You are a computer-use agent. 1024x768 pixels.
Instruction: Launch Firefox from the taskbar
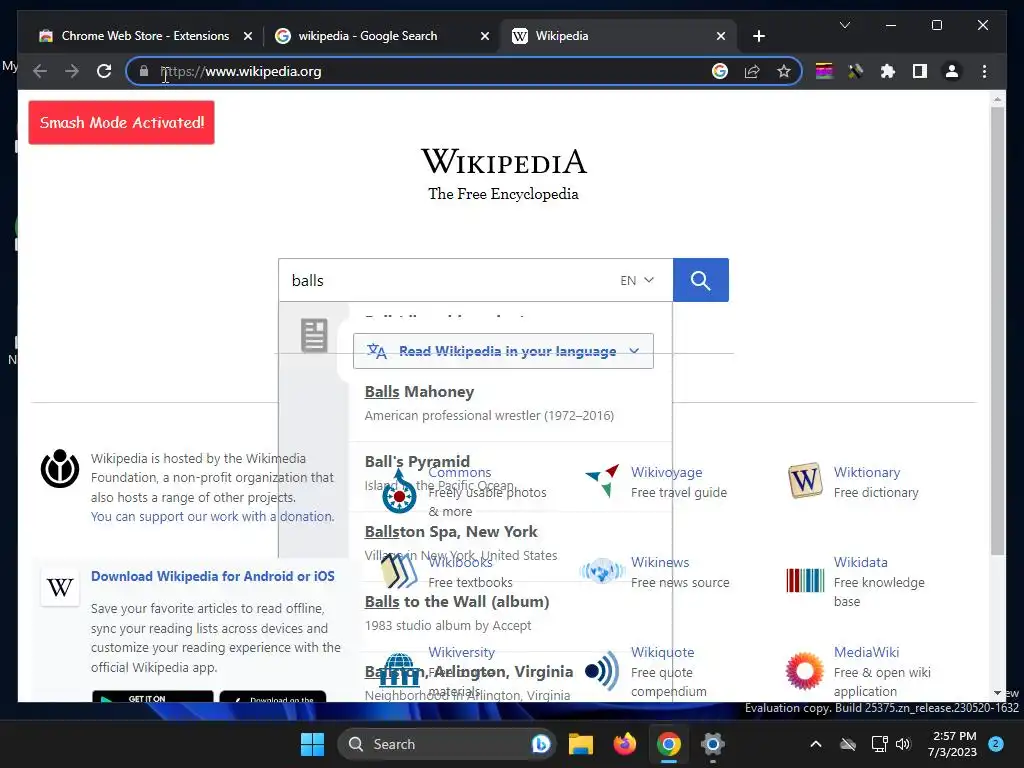[x=625, y=744]
